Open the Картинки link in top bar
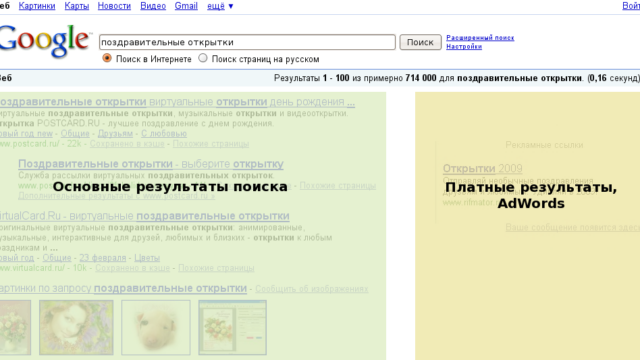This screenshot has height=360, width=640. tap(37, 6)
